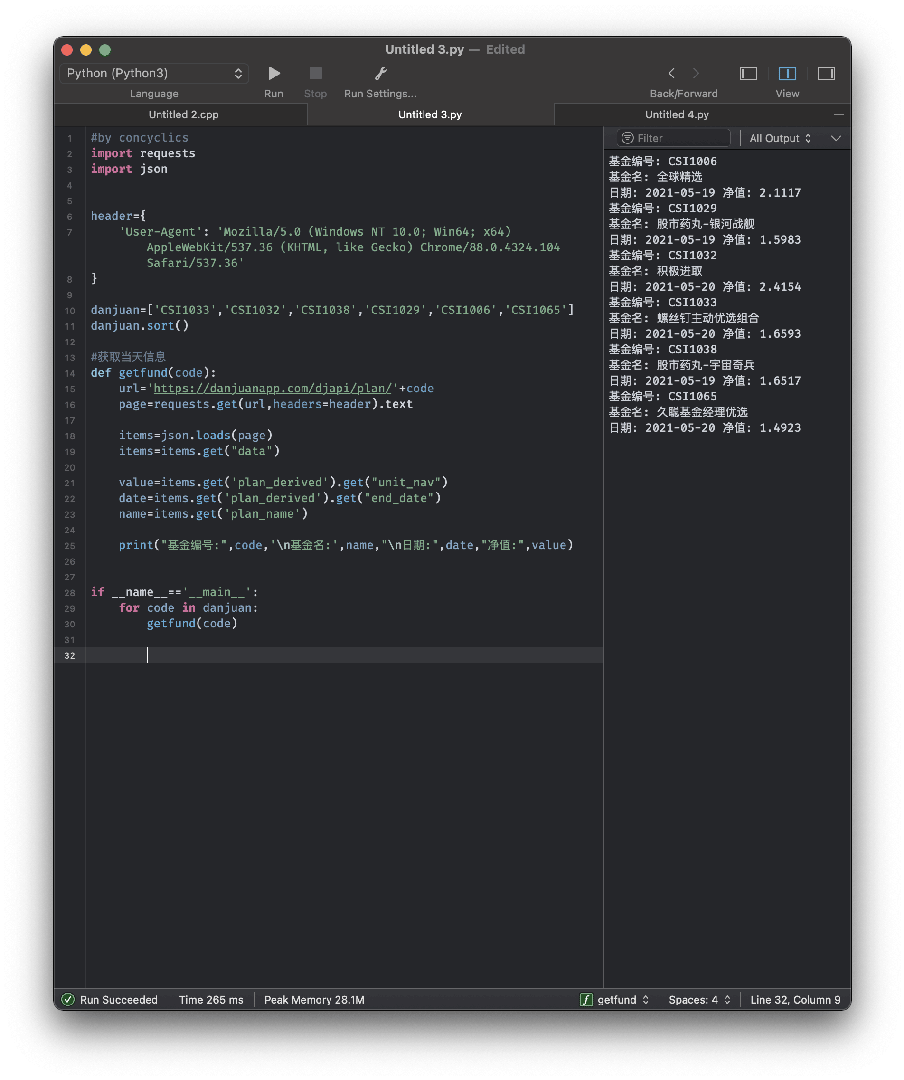Click the Run Succeeded status text
904x1080 pixels.
point(119,1000)
